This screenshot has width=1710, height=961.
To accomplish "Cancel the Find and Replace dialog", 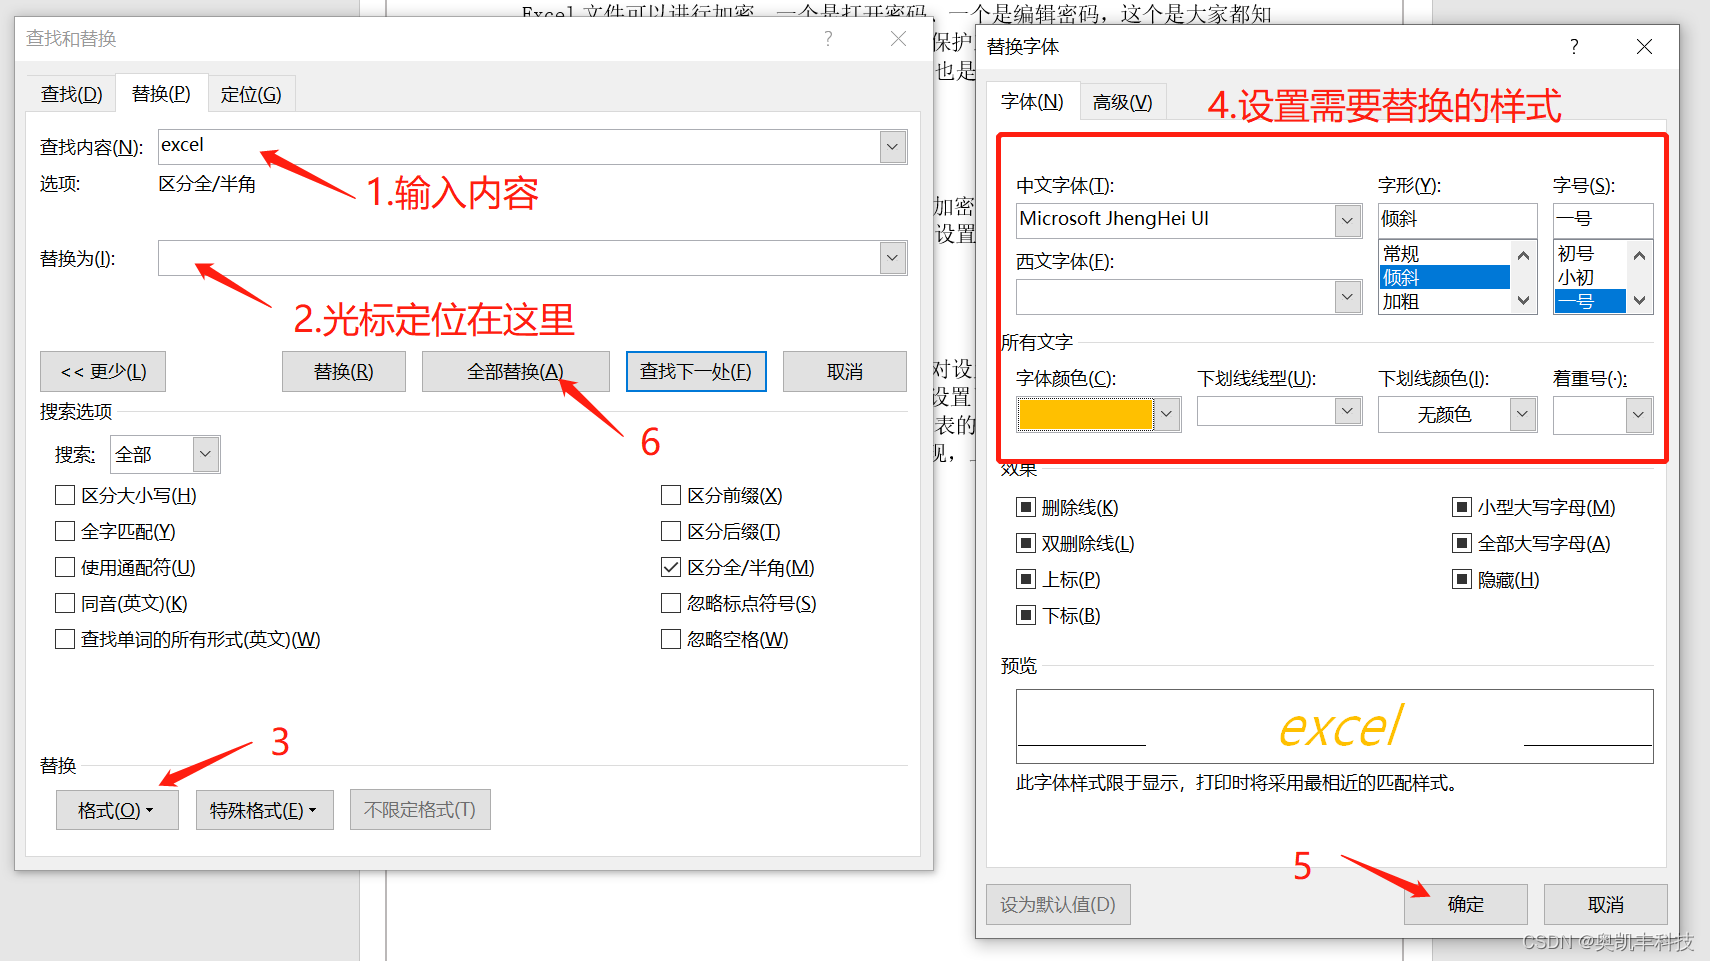I will [x=845, y=372].
